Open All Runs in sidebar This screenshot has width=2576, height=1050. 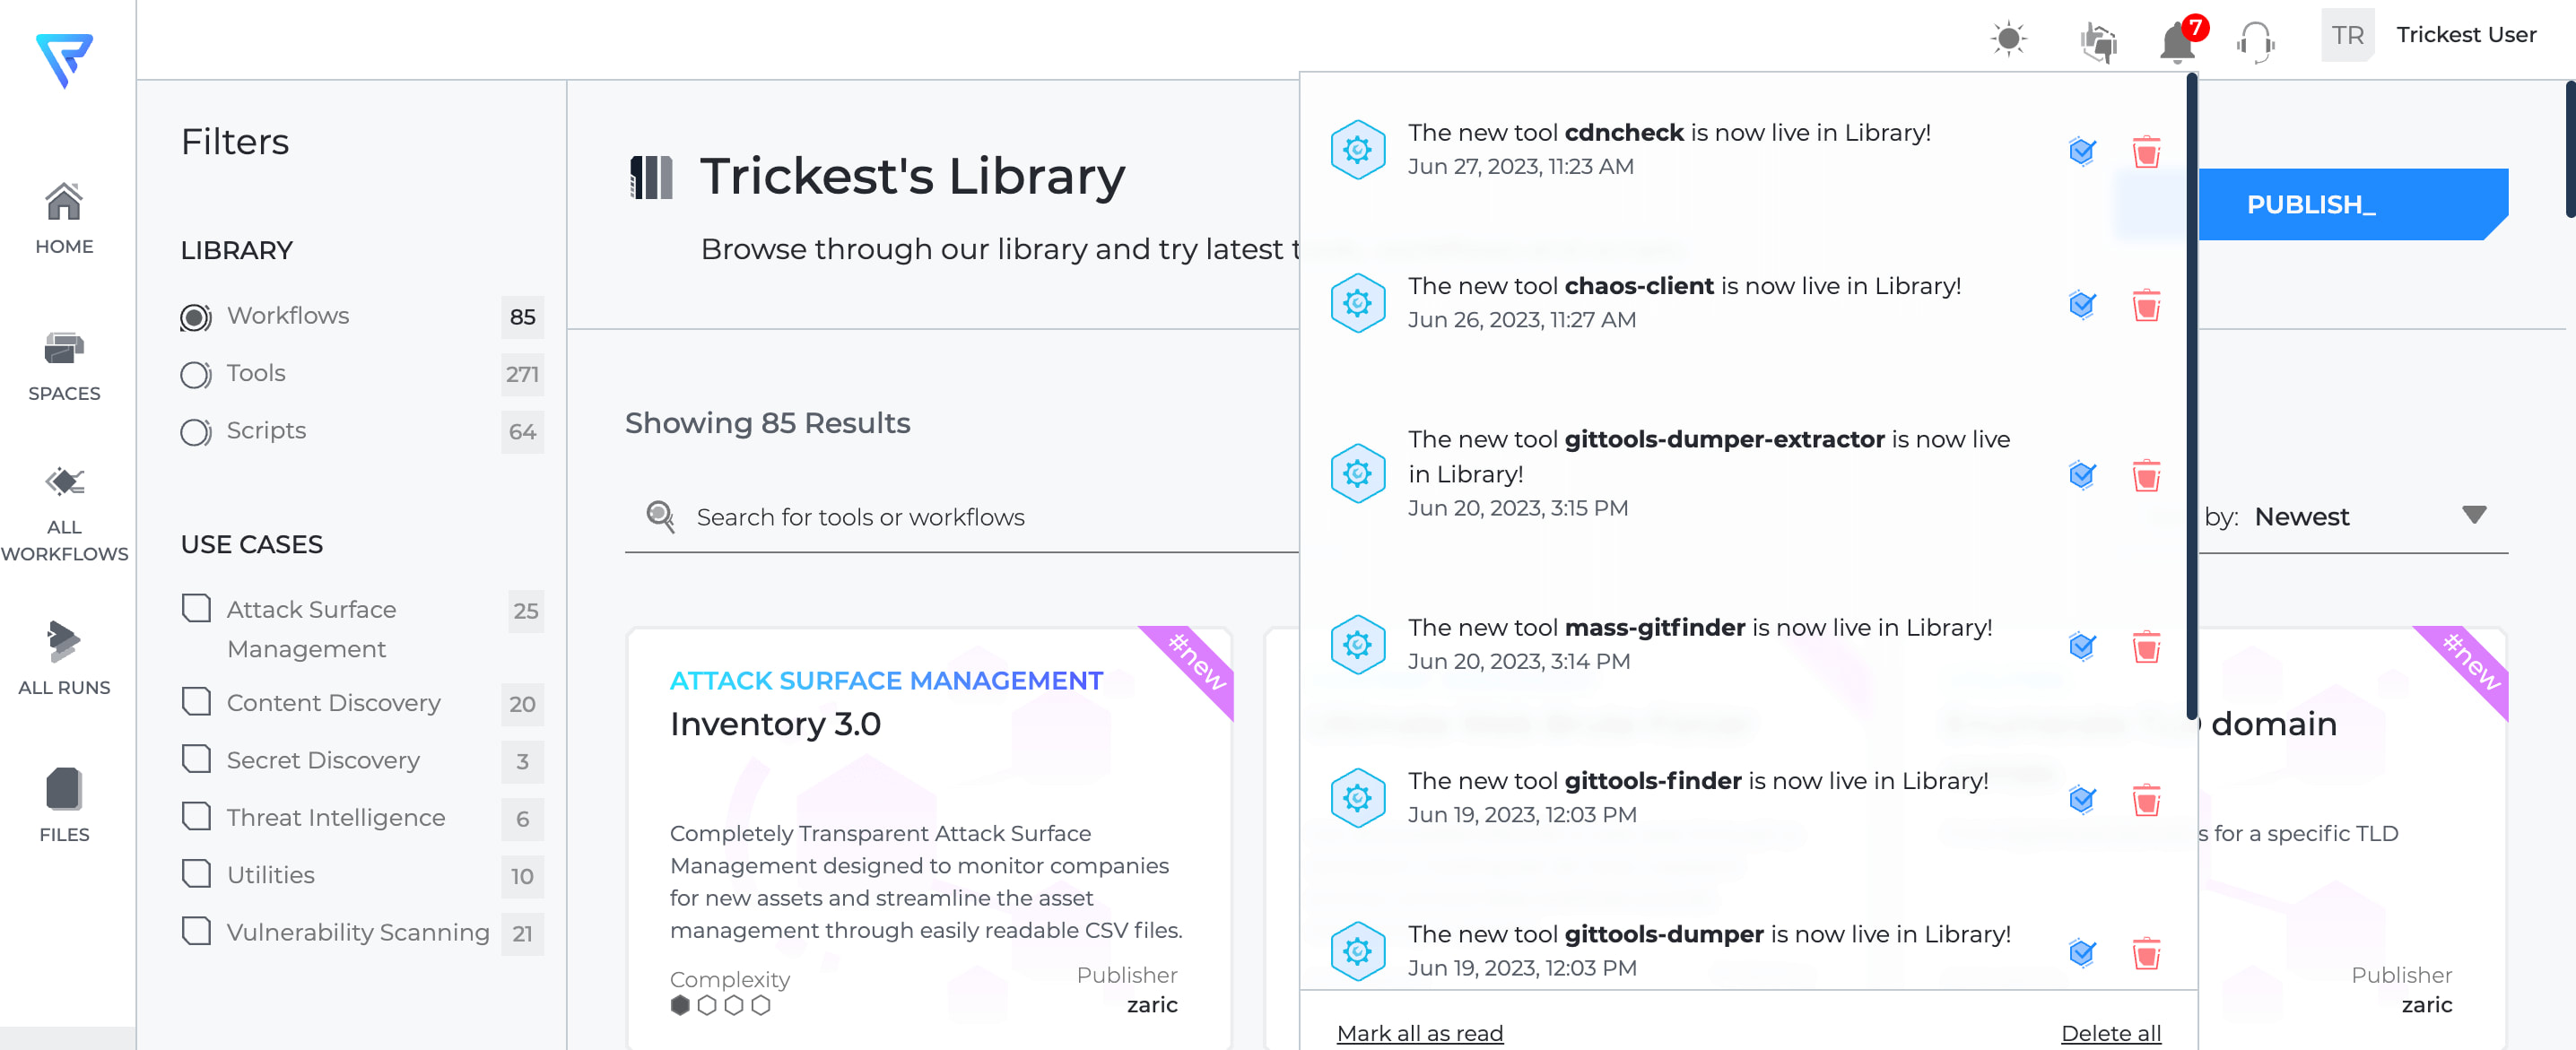(64, 659)
